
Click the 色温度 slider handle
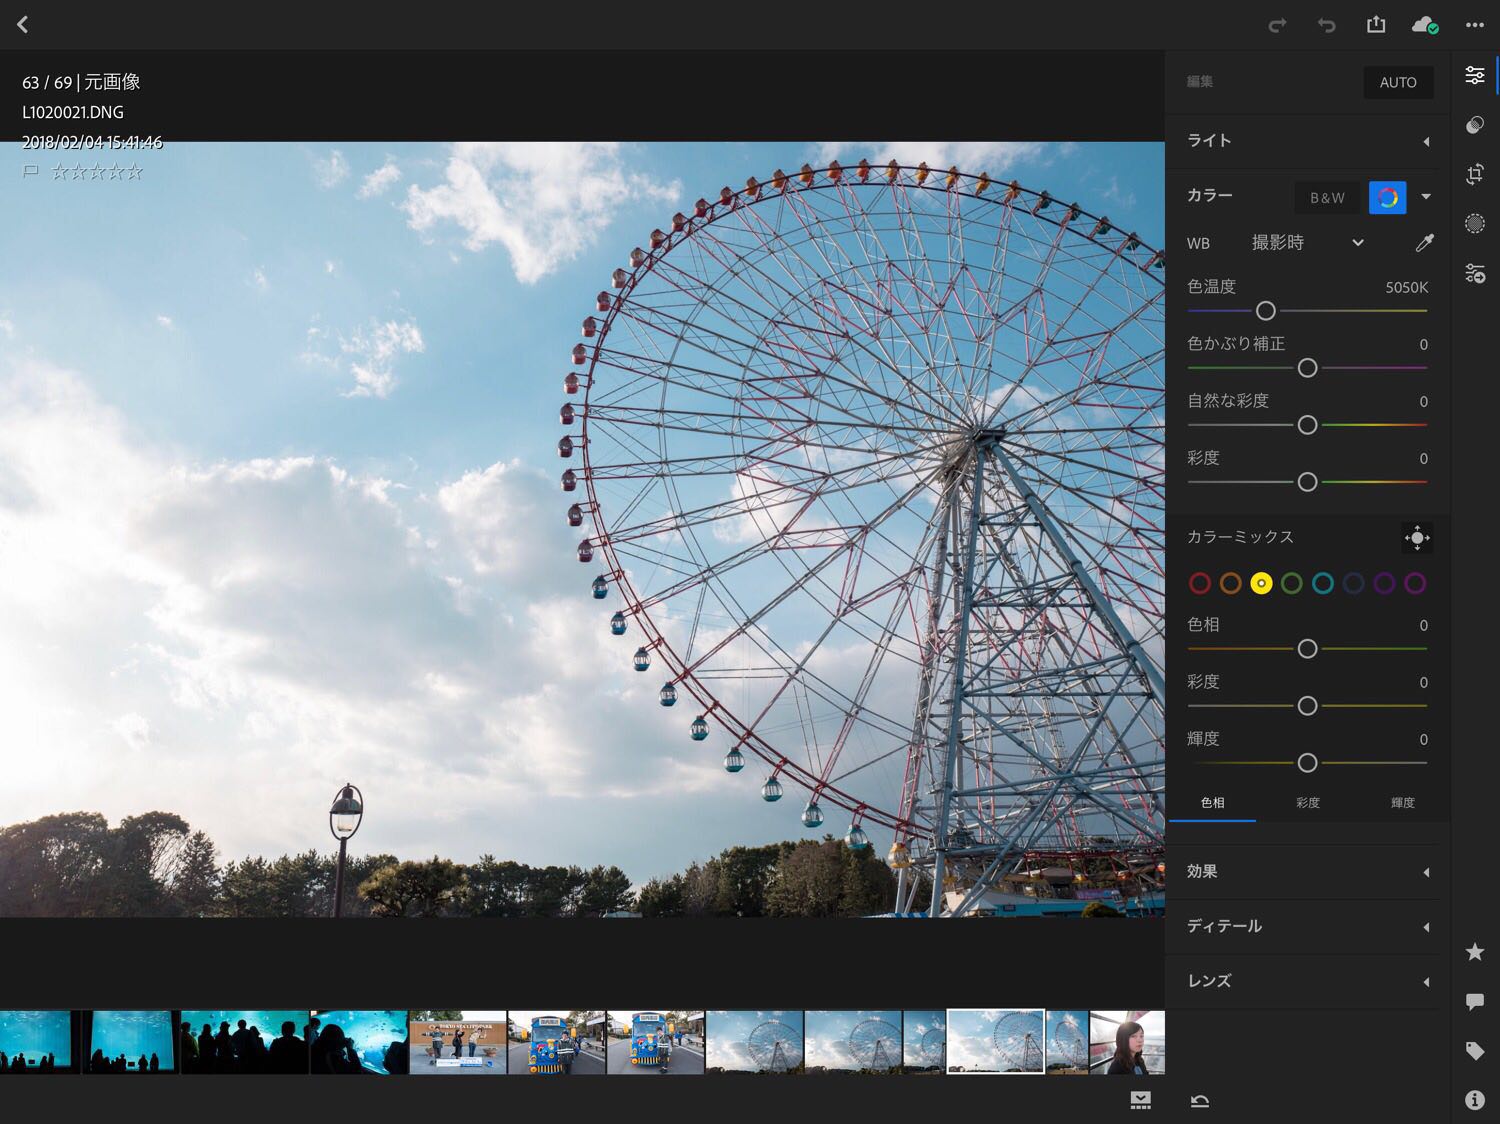1266,311
